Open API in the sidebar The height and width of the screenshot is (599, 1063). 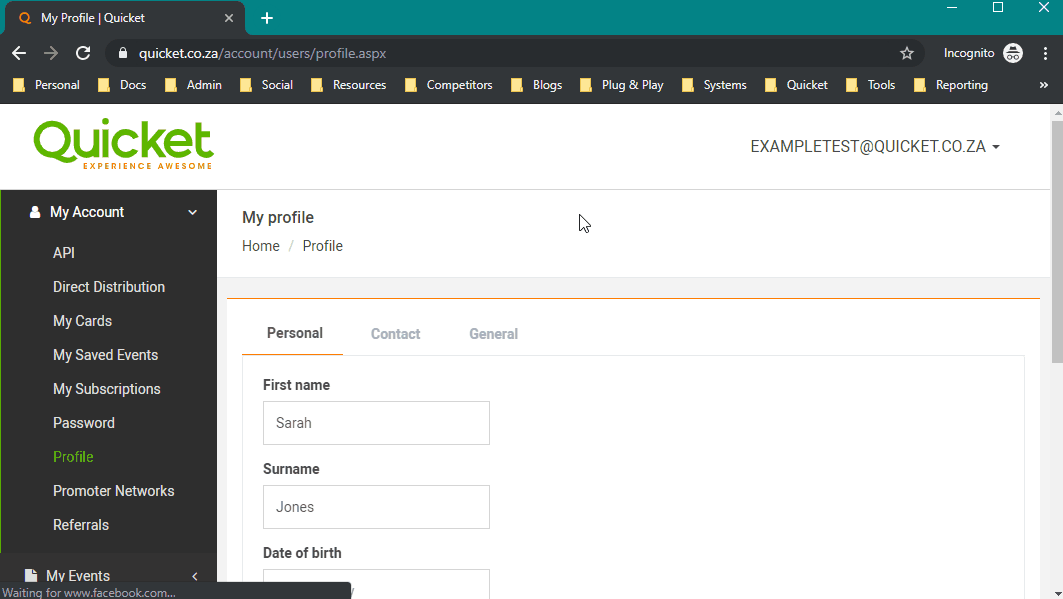tap(64, 253)
